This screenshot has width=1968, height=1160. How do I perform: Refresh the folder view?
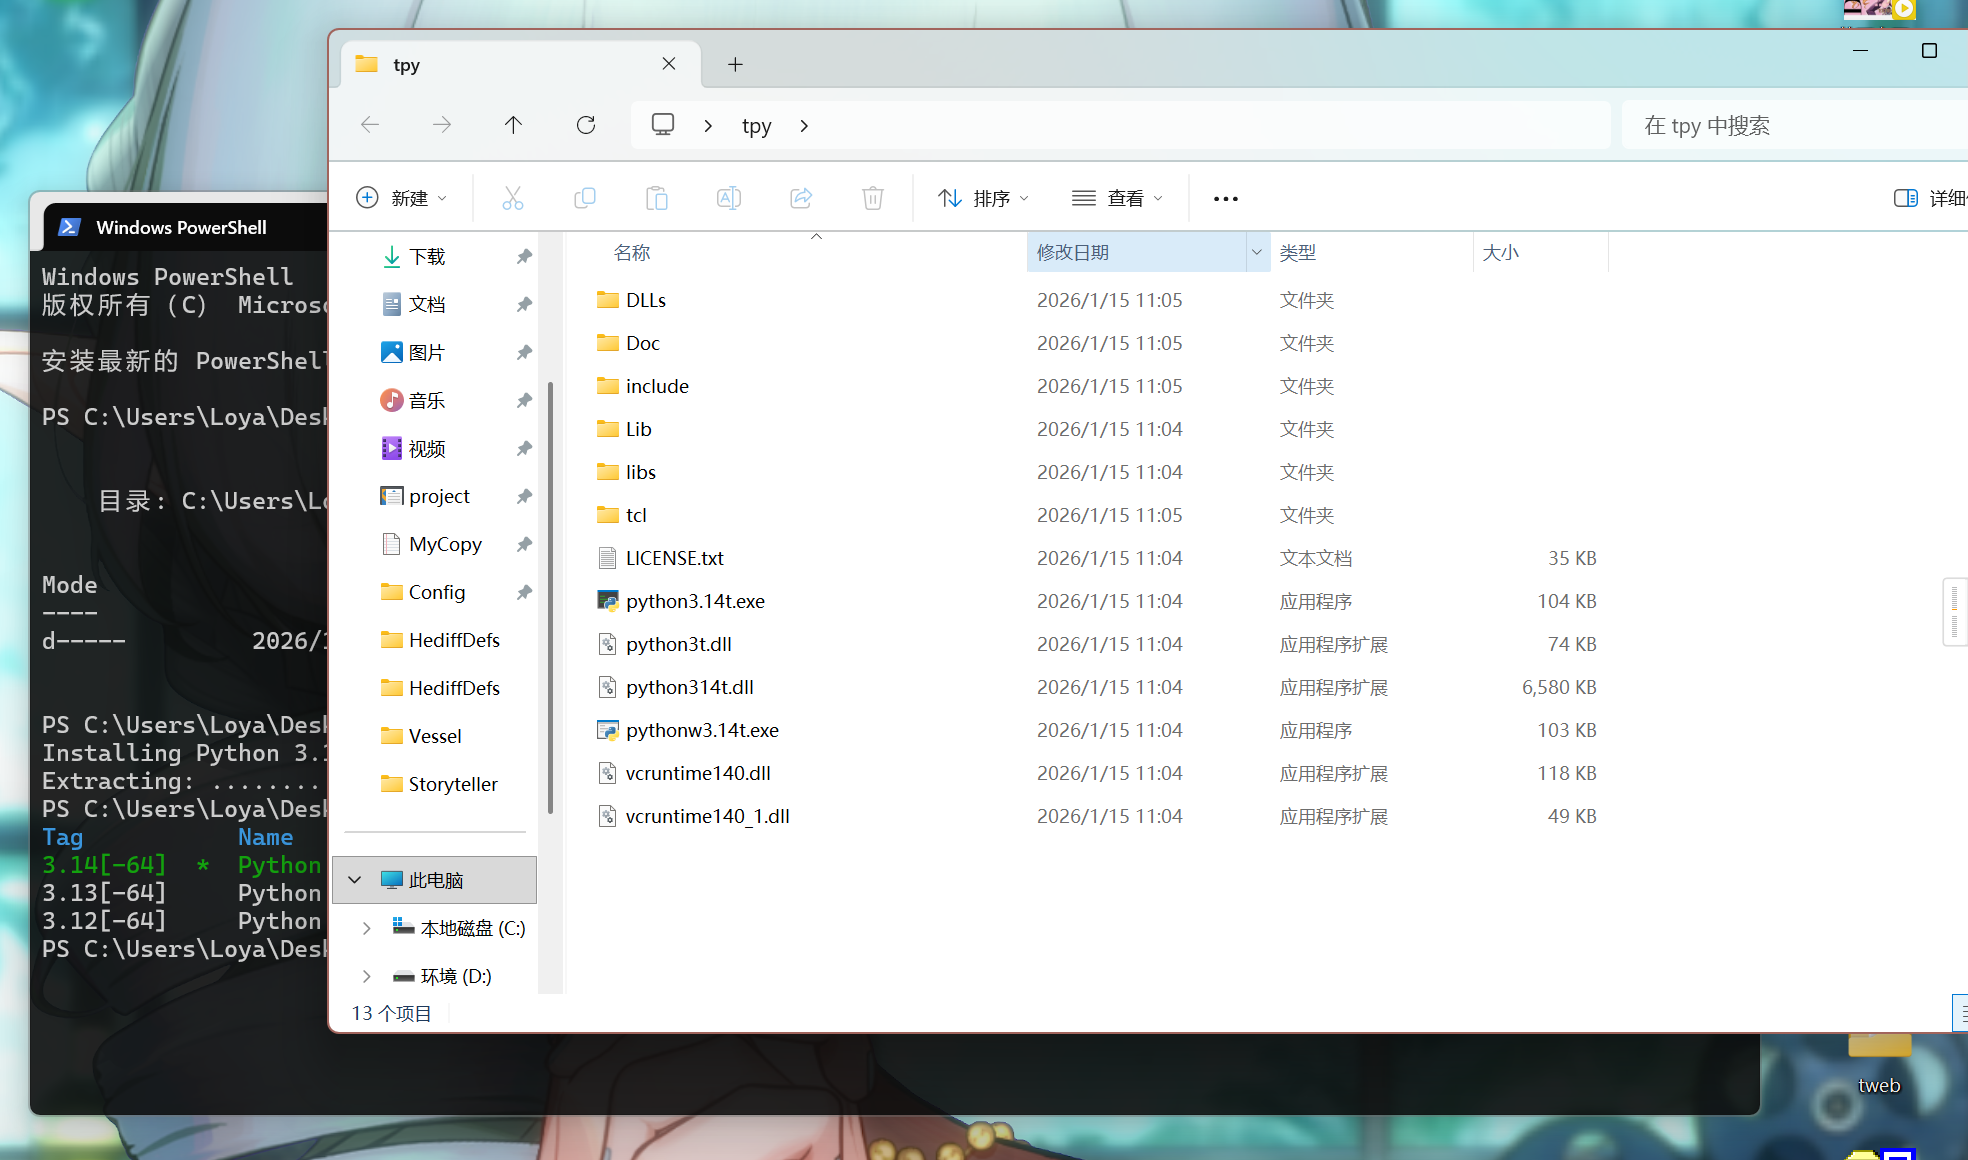click(x=586, y=124)
